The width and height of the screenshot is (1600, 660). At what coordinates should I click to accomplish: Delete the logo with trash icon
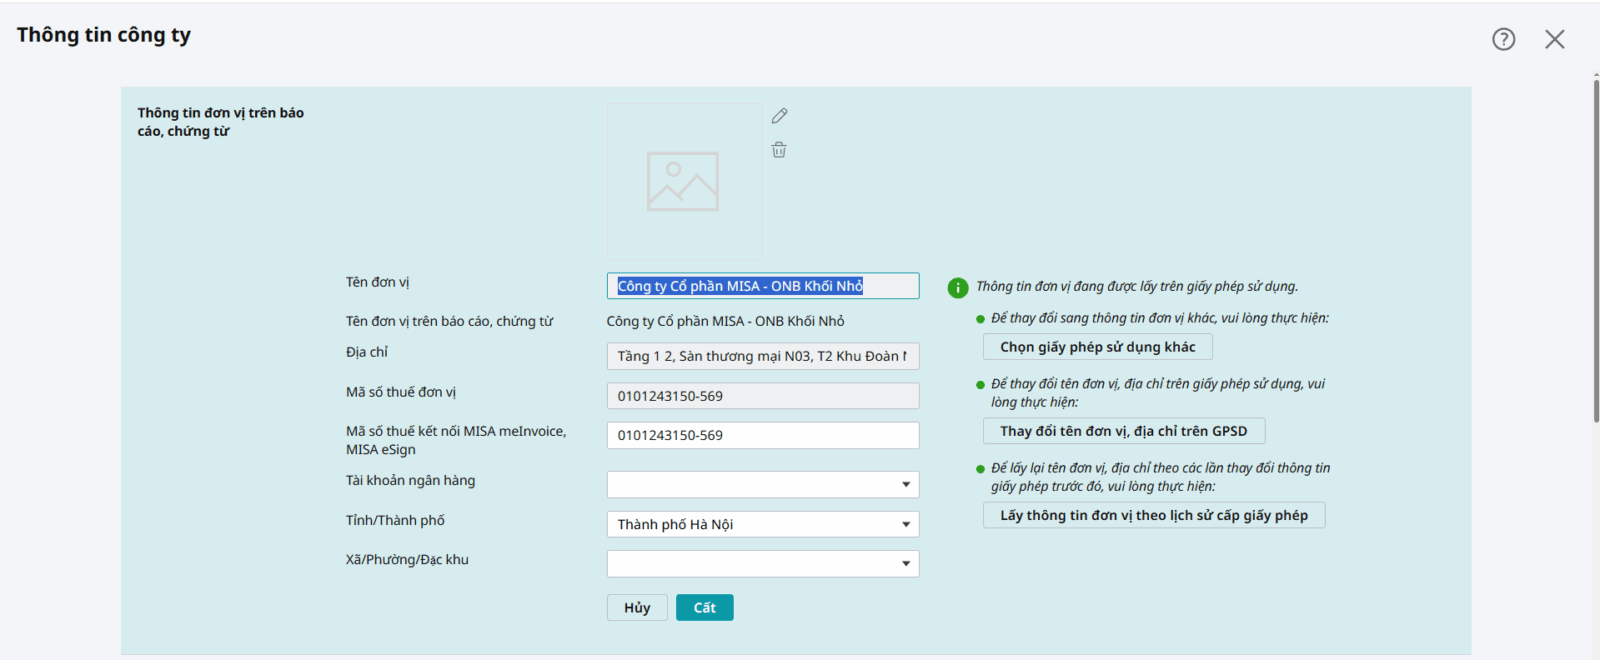779,150
